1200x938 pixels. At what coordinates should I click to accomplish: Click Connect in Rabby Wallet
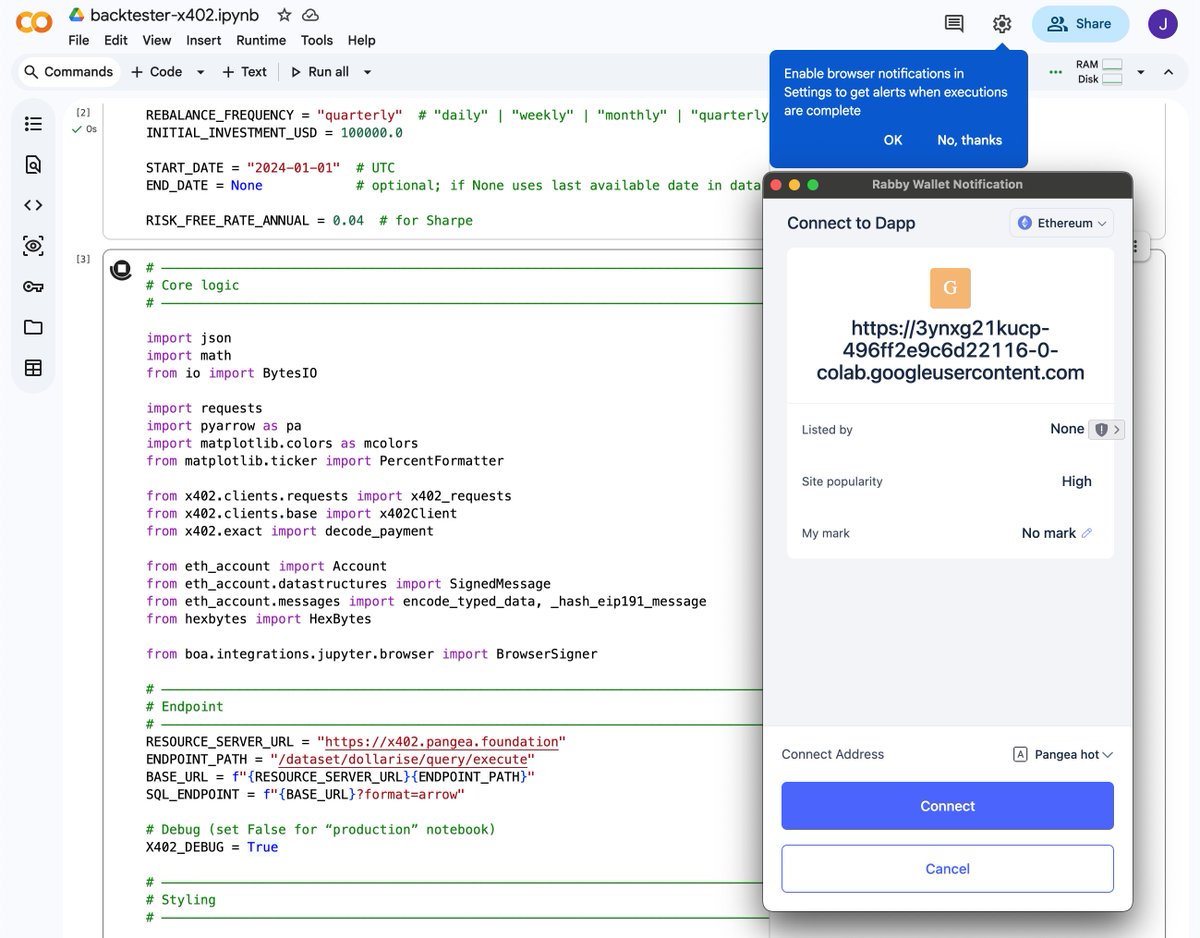tap(947, 806)
